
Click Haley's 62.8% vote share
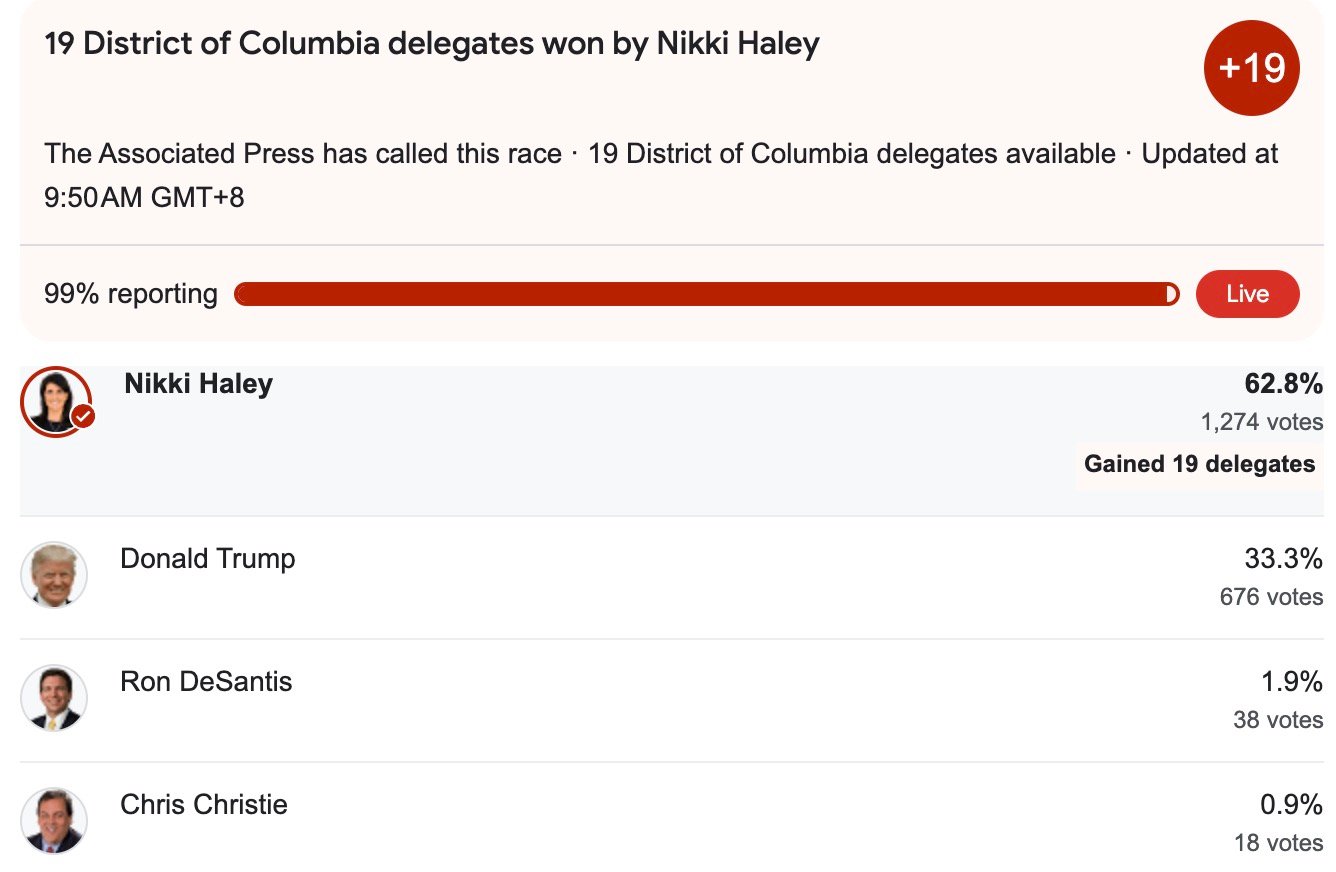click(1283, 384)
